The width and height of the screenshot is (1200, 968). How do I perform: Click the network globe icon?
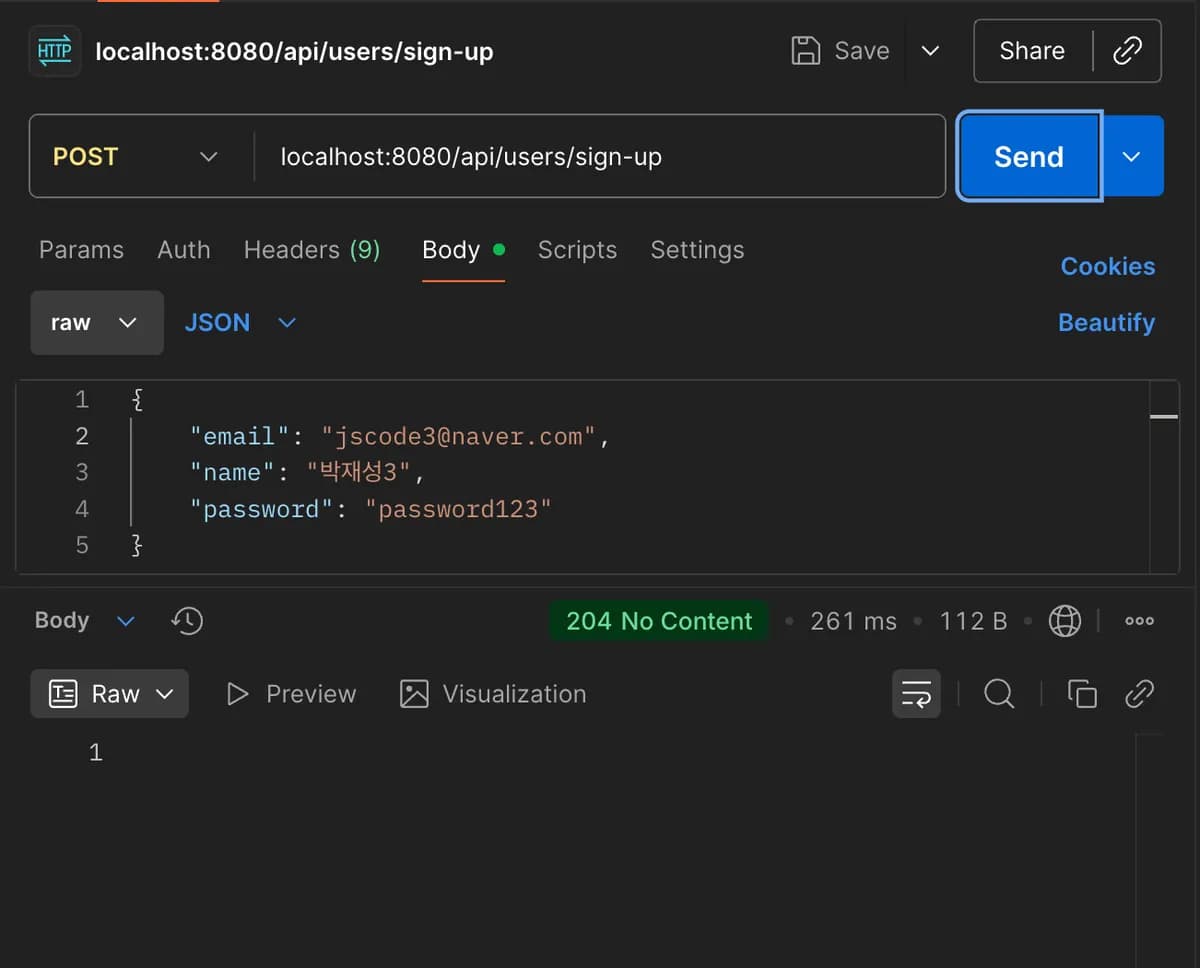tap(1064, 621)
